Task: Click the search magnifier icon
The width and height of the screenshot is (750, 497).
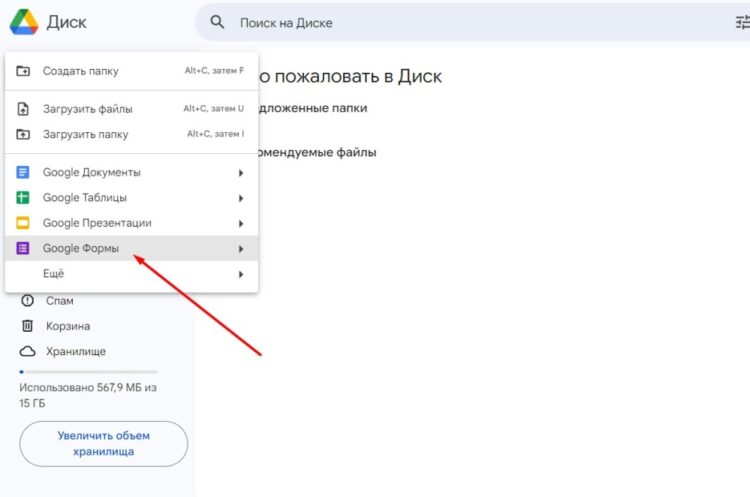Action: pyautogui.click(x=217, y=22)
